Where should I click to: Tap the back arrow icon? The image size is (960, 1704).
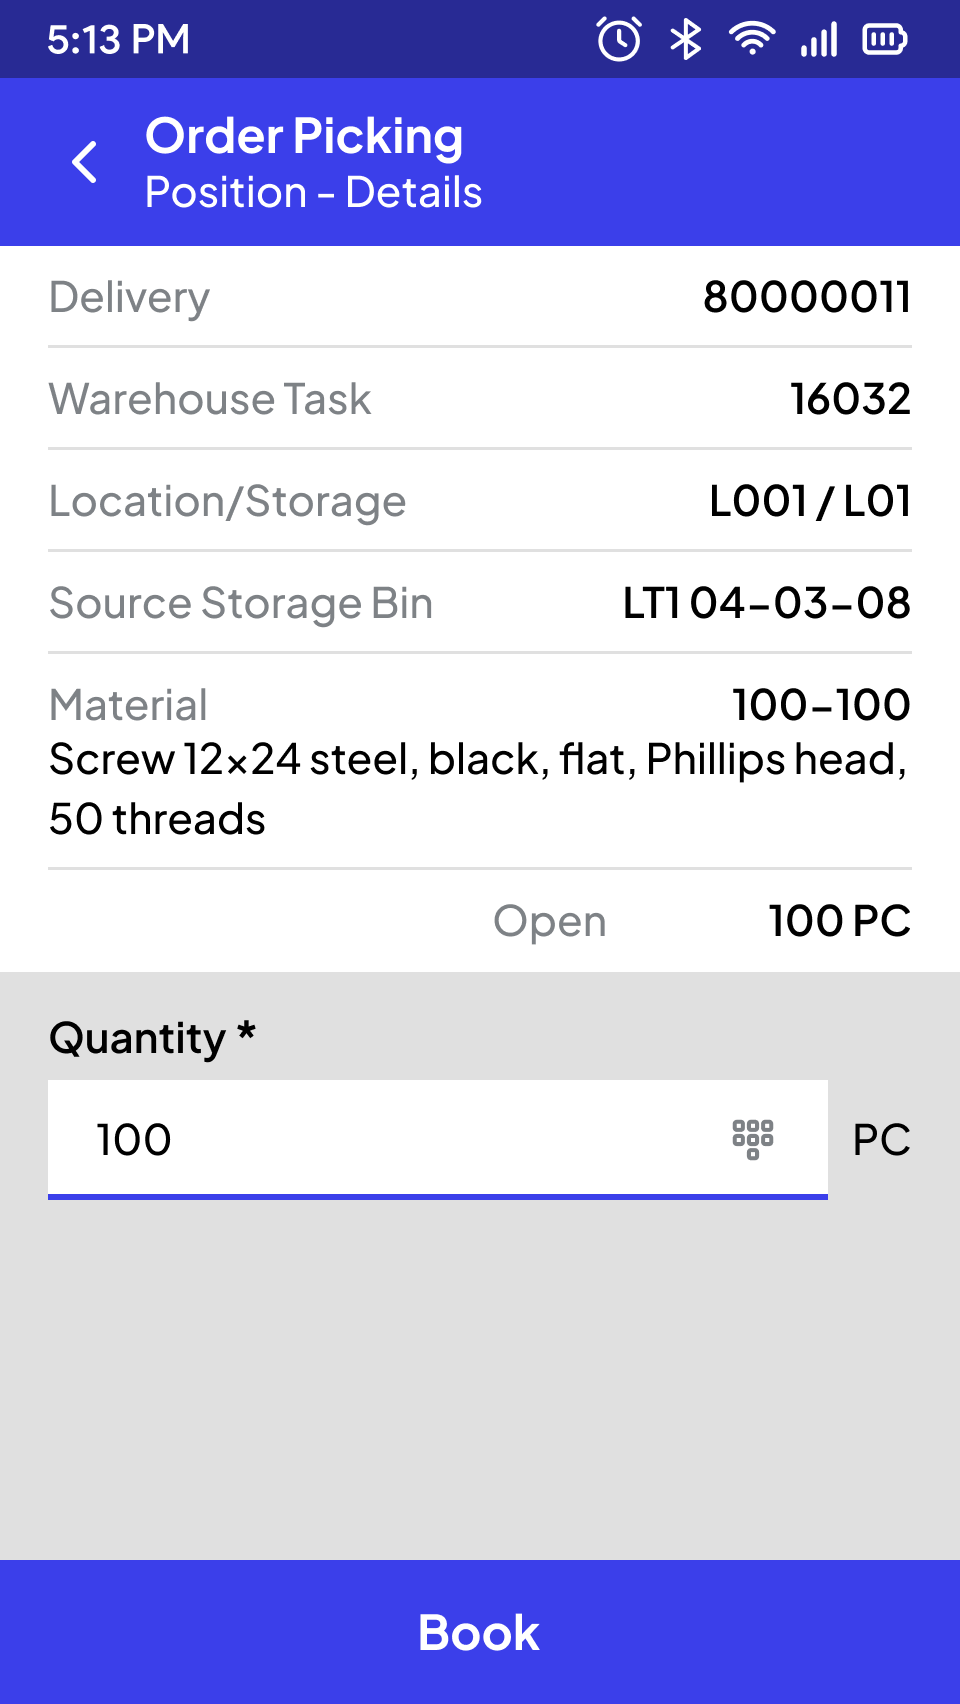click(86, 162)
